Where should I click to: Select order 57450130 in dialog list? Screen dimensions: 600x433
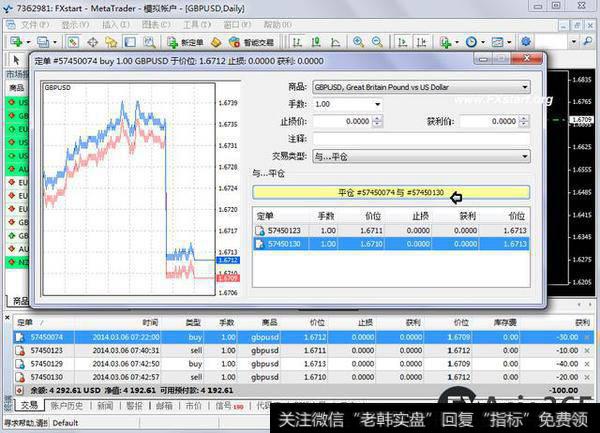(391, 244)
